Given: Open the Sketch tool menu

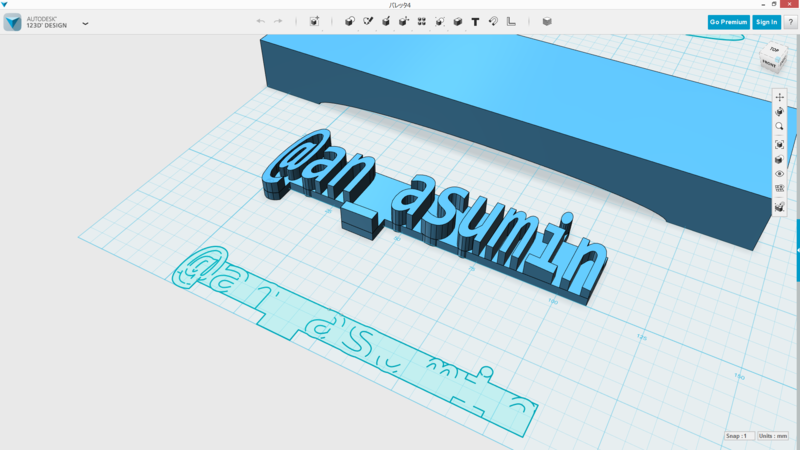Looking at the screenshot, I should 368,21.
